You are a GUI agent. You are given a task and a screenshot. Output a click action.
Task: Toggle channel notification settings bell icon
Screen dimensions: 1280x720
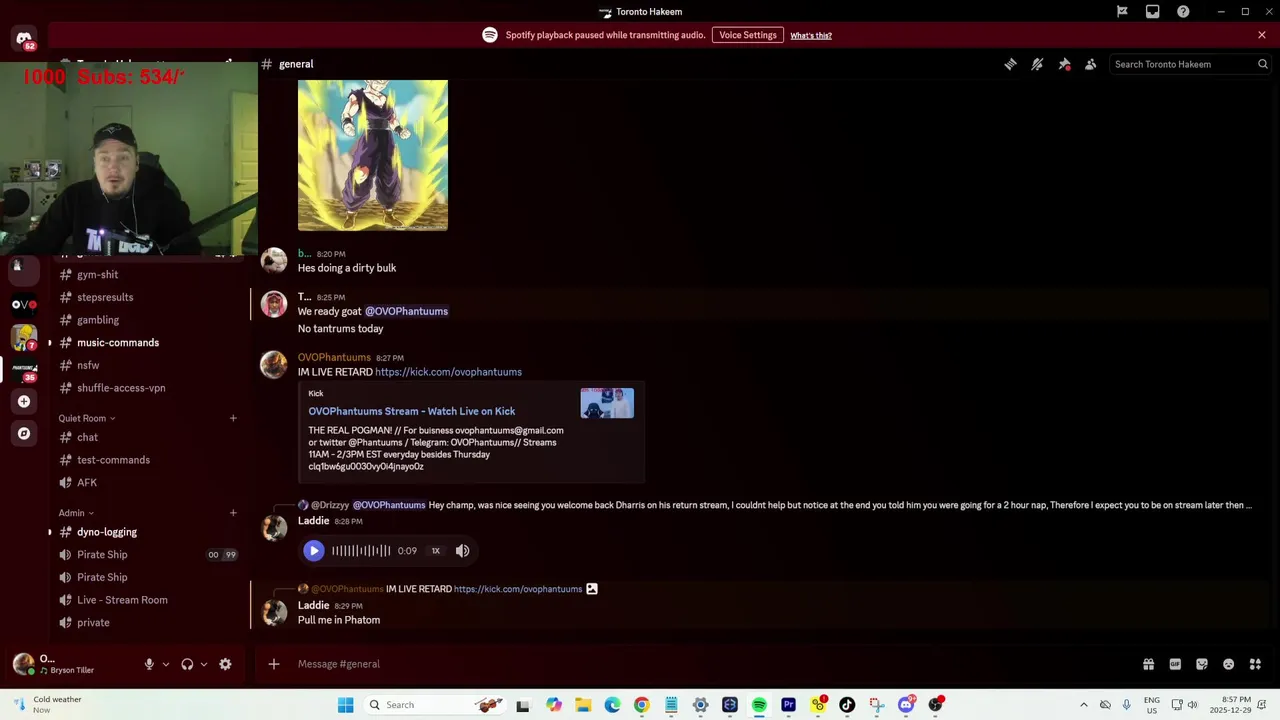[1037, 64]
